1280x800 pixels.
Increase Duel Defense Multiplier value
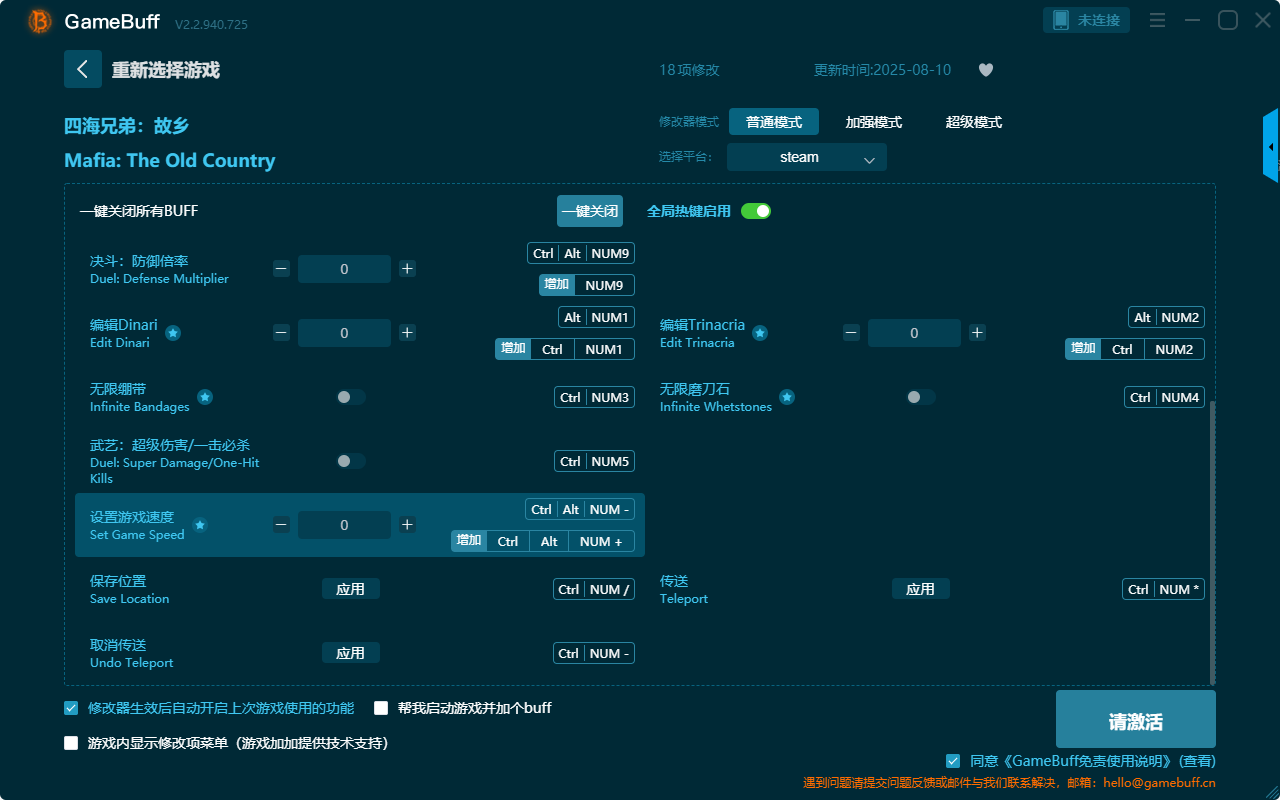tap(407, 269)
